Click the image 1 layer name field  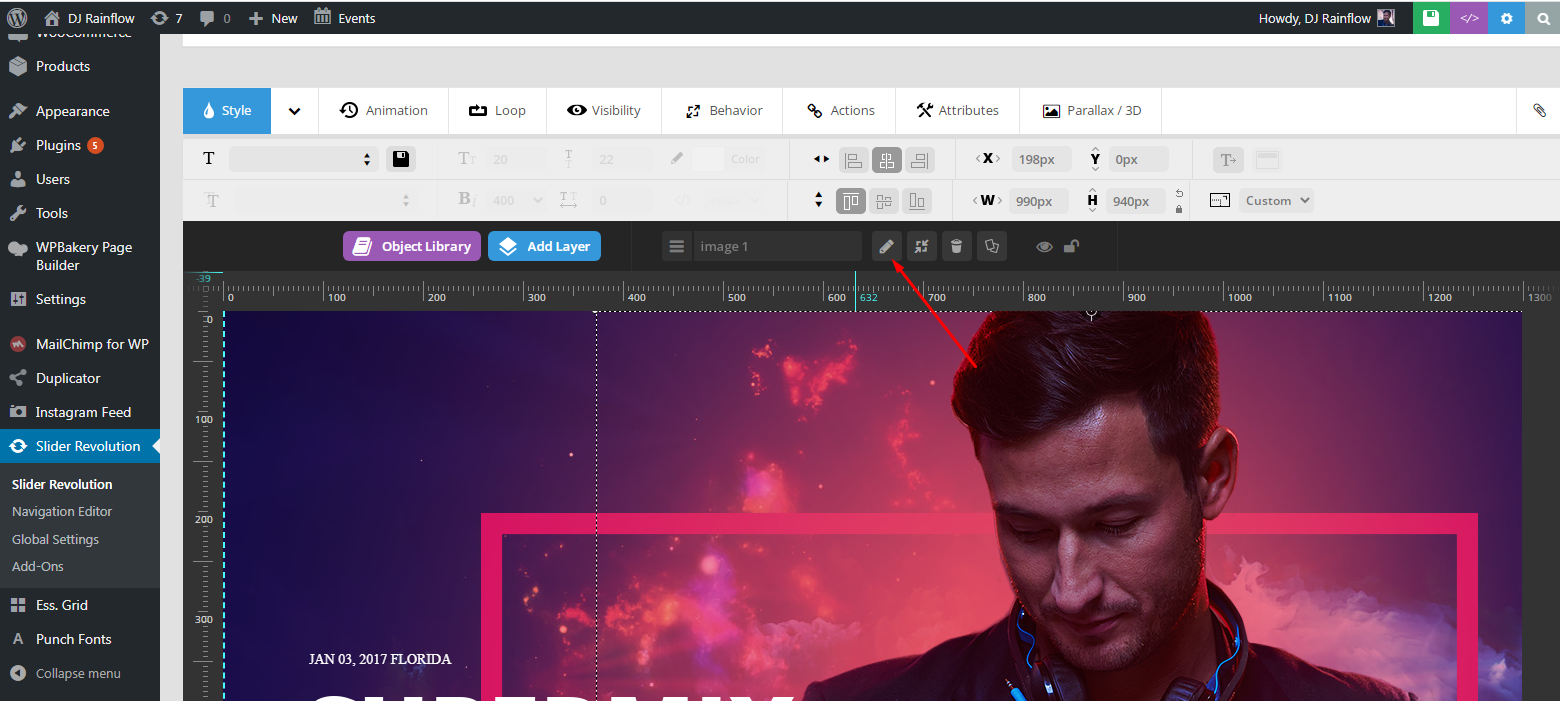[777, 246]
